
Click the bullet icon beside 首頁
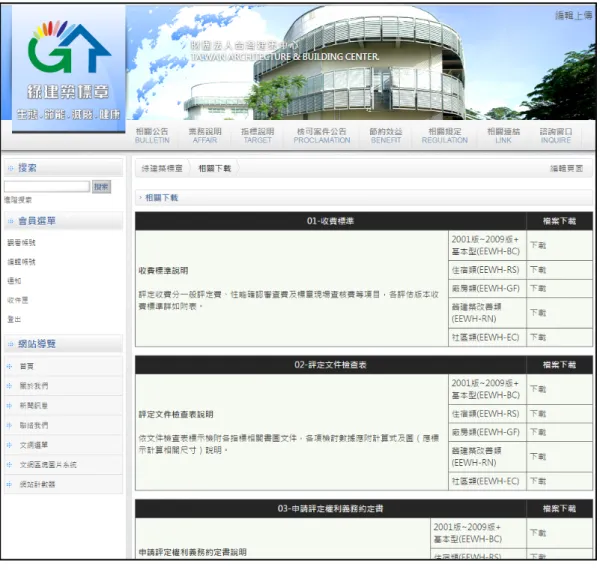coord(10,366)
